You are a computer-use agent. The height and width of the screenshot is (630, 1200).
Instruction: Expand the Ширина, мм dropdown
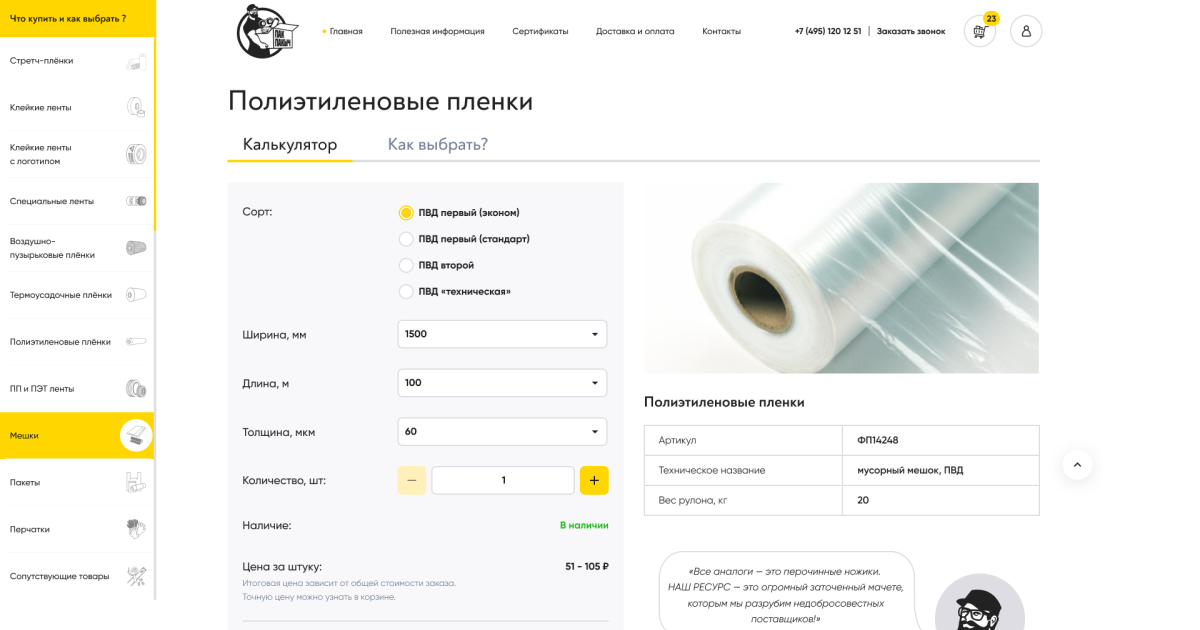coord(502,334)
